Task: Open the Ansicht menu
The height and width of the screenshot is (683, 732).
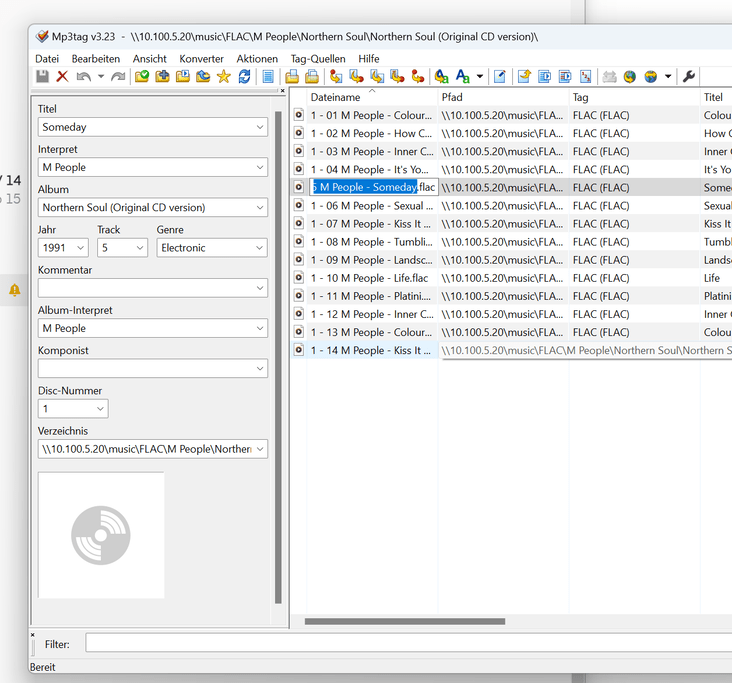Action: (x=149, y=59)
